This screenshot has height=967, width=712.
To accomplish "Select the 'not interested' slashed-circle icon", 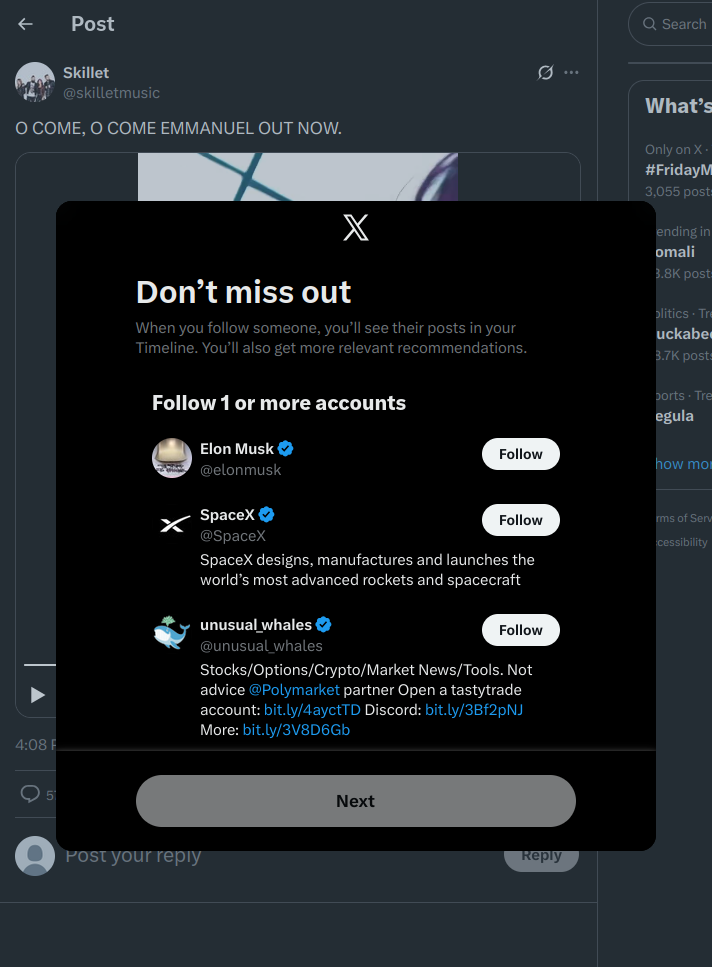I will click(x=545, y=72).
